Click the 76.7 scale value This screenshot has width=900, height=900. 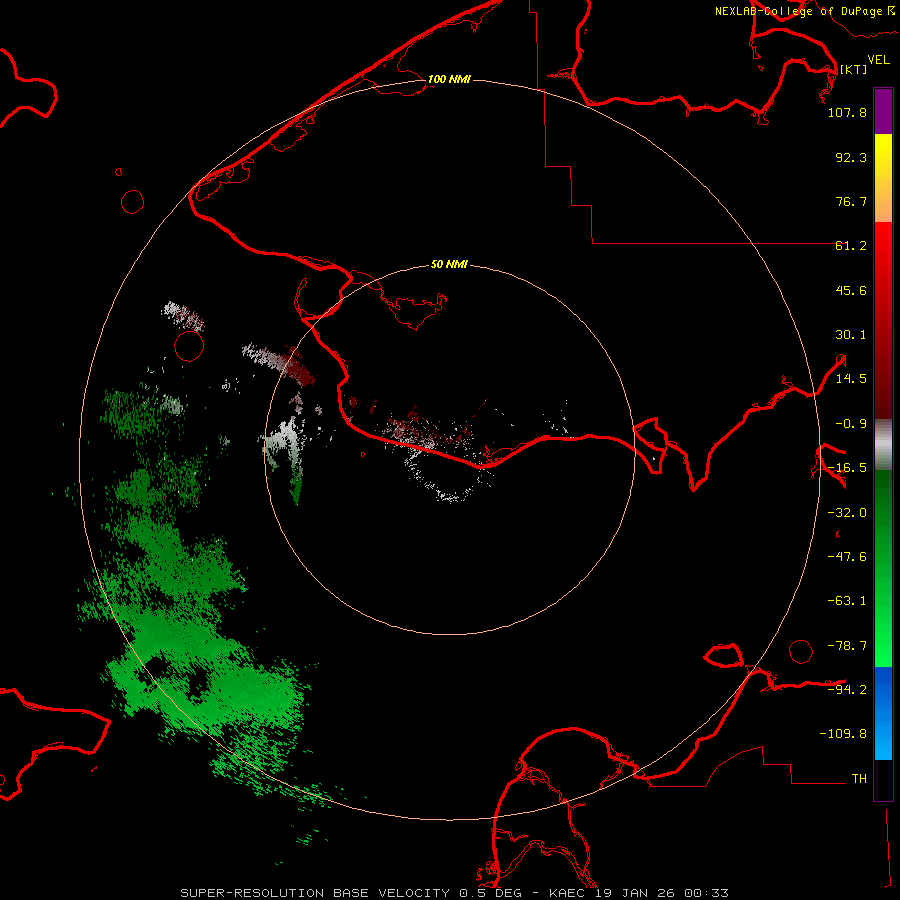pos(851,201)
